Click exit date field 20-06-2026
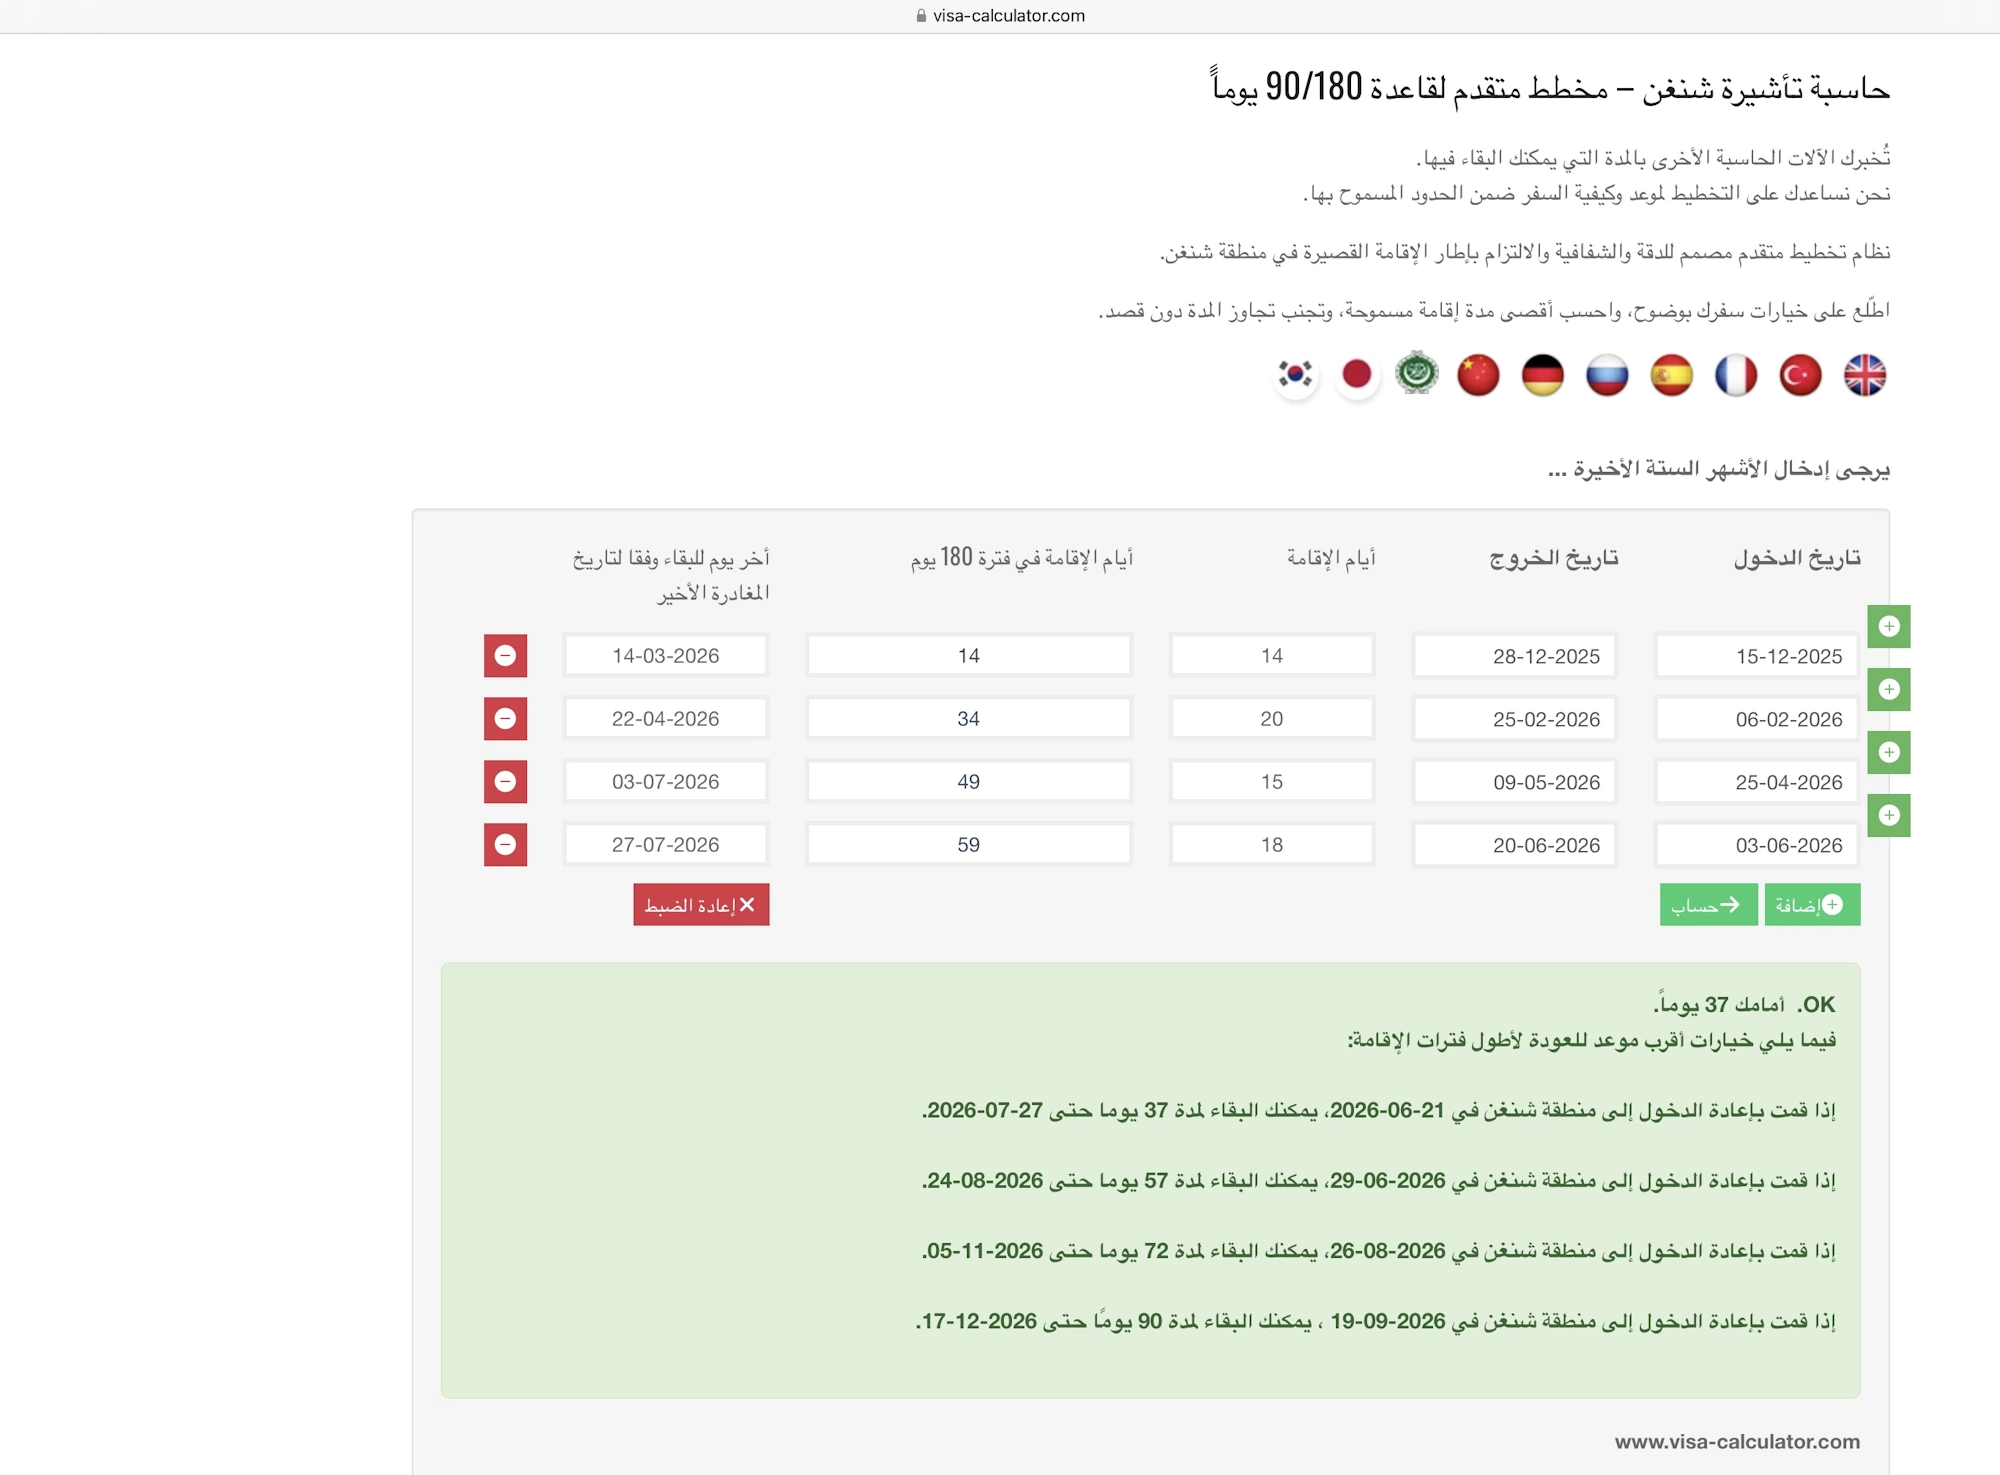The height and width of the screenshot is (1475, 2000). pyautogui.click(x=1514, y=845)
